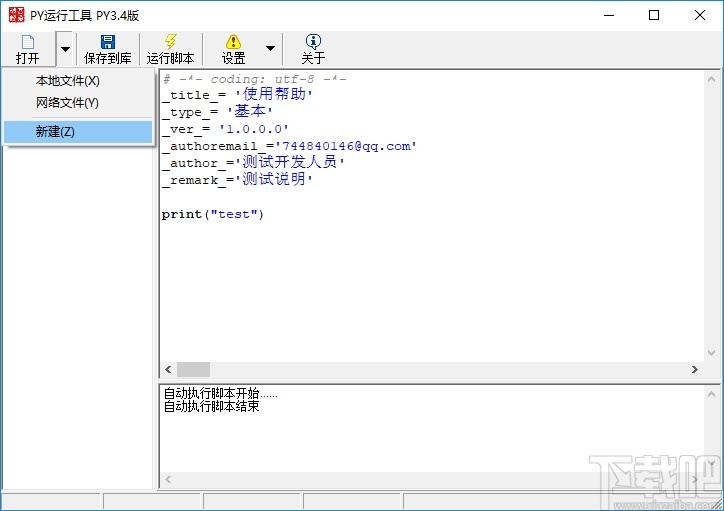This screenshot has height=511, width=724.
Task: Click left arrow of output panel scrollbar
Action: tap(168, 480)
